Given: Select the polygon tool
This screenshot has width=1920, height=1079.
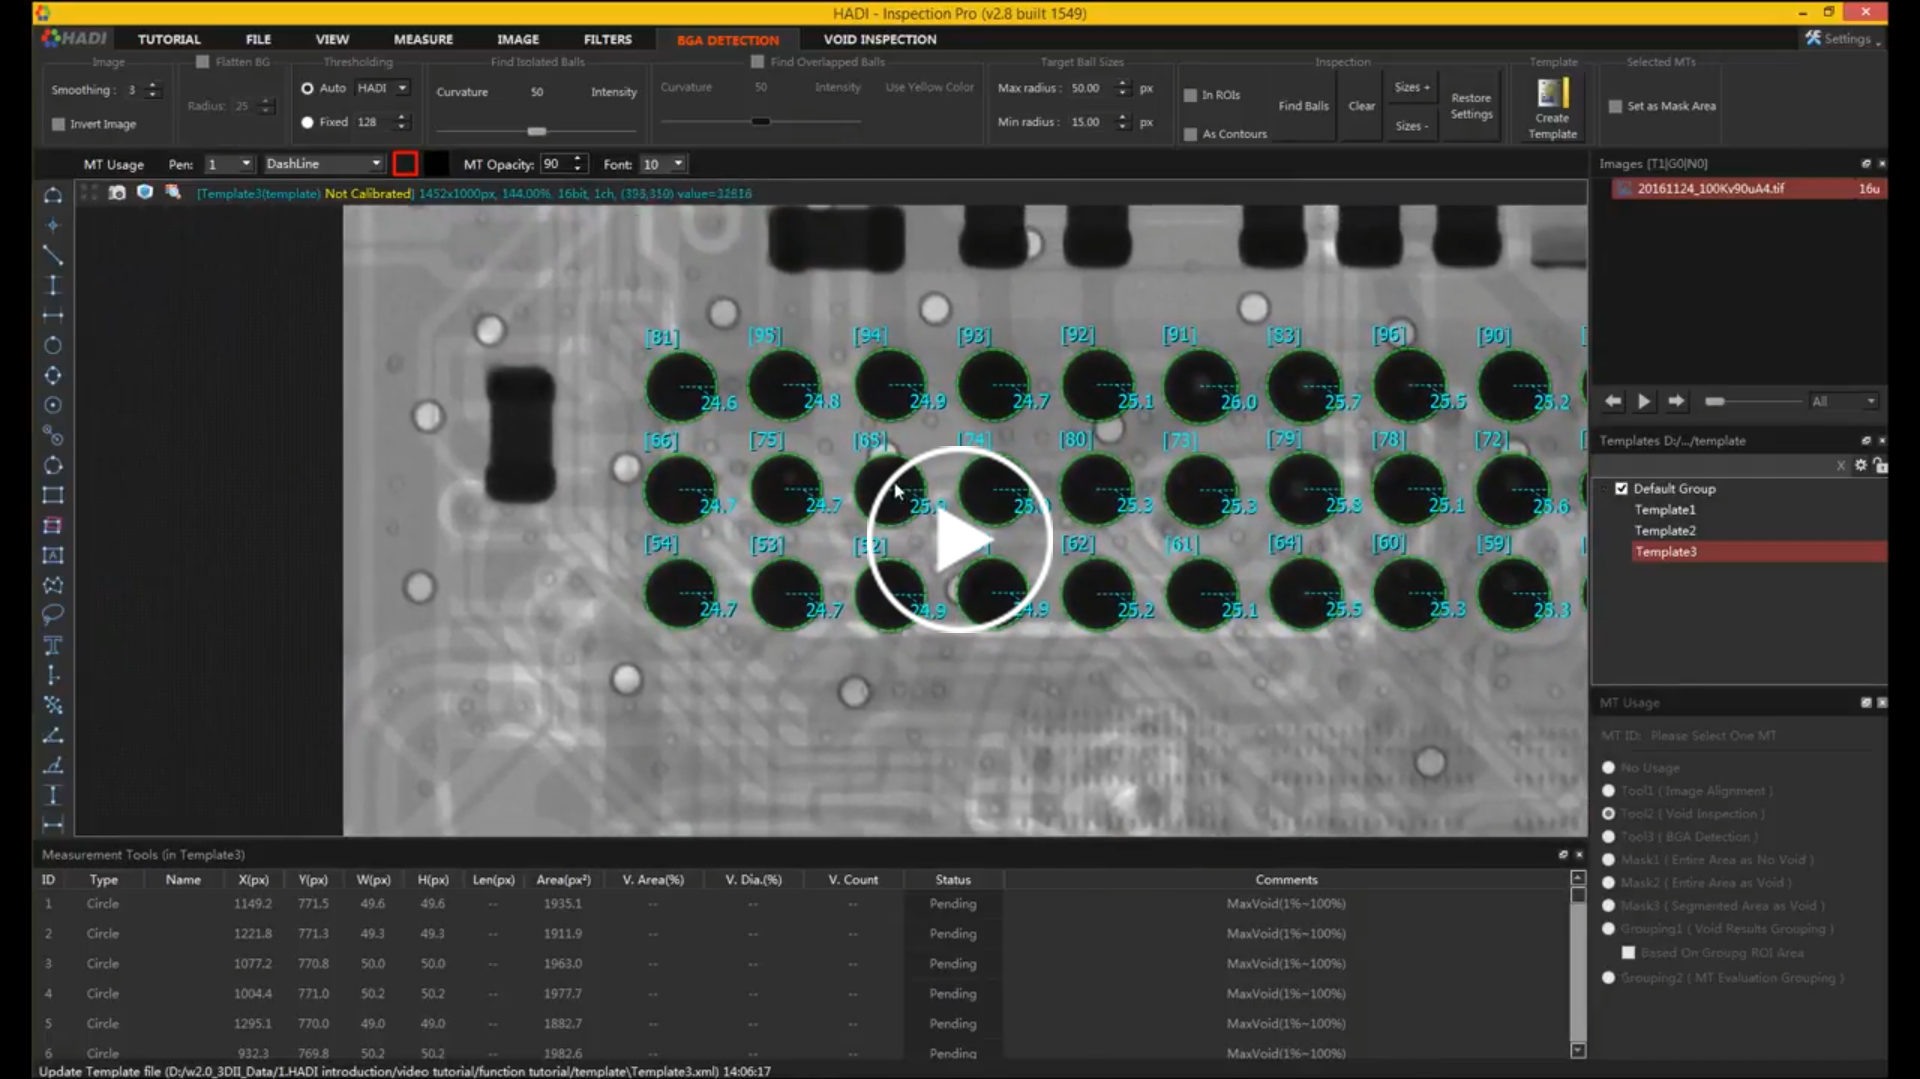Looking at the screenshot, I should pos(53,585).
